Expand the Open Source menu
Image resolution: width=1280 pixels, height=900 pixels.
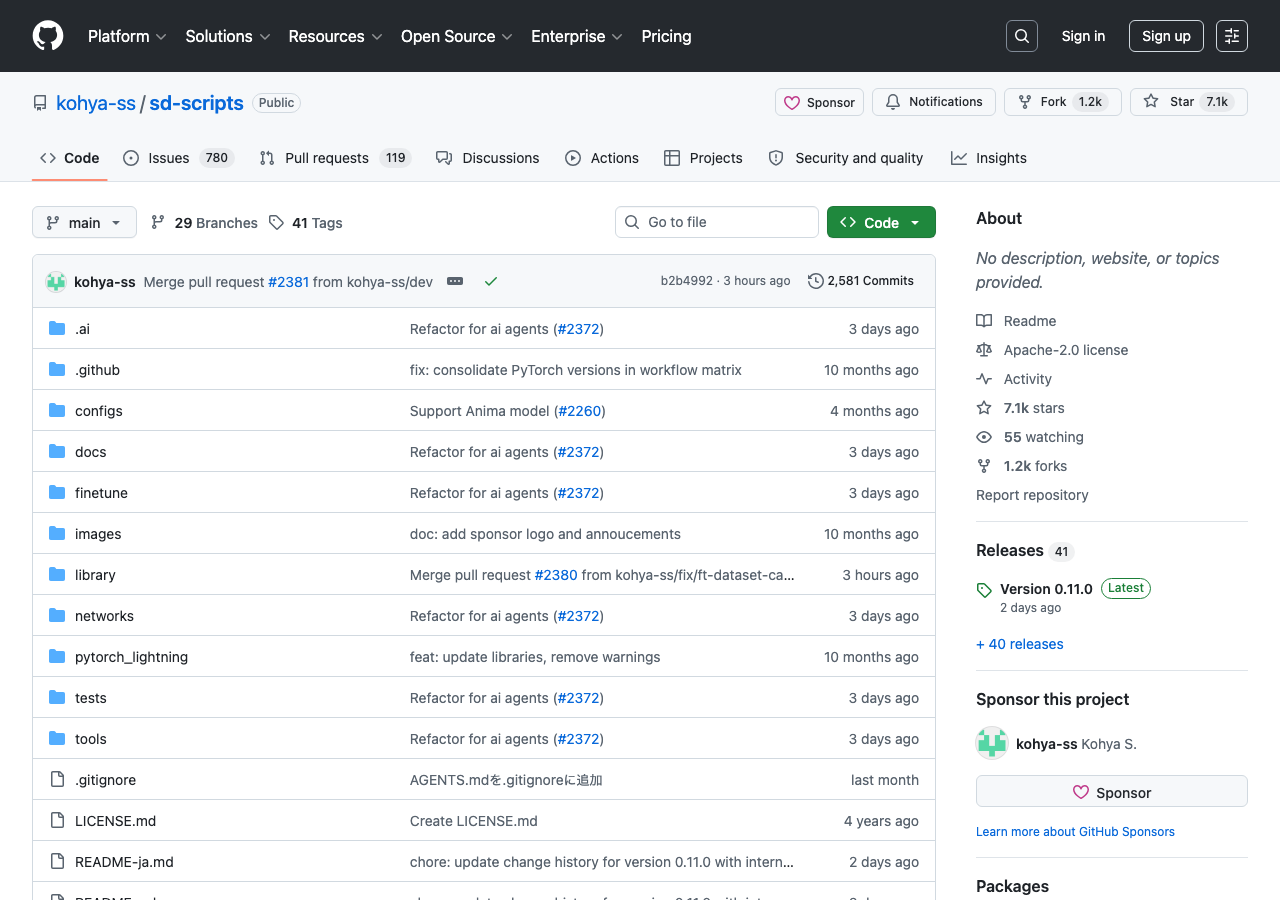[456, 36]
